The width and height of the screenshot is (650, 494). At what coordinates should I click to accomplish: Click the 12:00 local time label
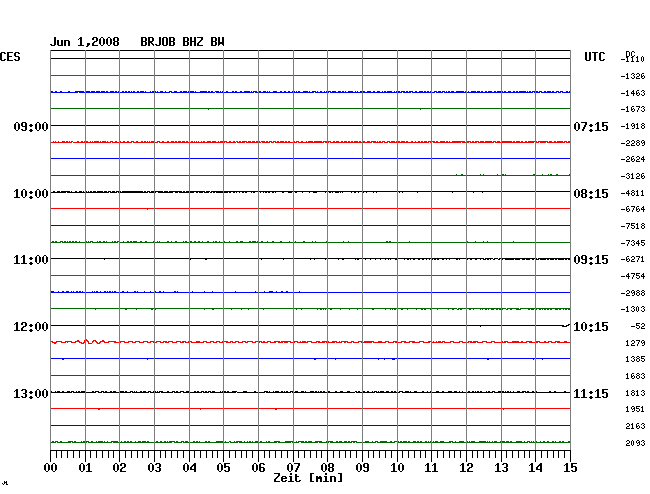pos(31,327)
